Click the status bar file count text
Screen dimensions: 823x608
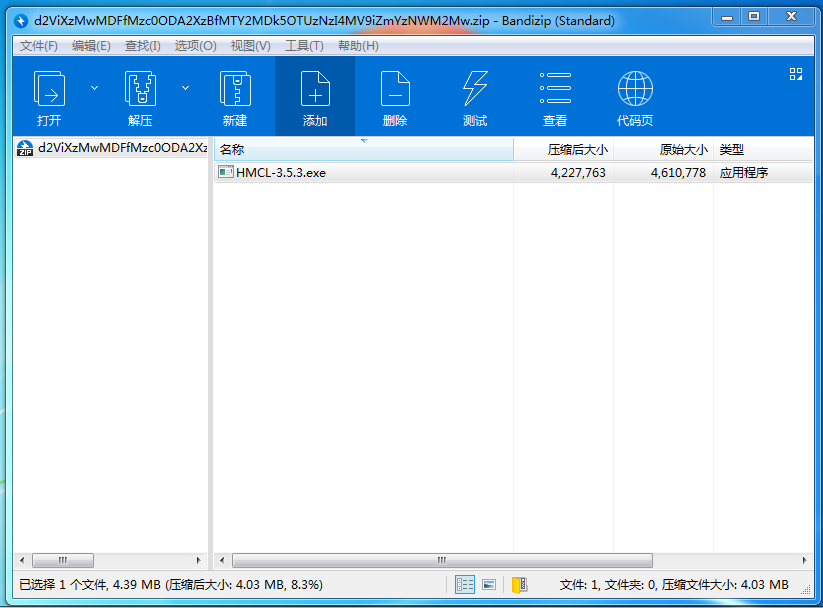[674, 584]
